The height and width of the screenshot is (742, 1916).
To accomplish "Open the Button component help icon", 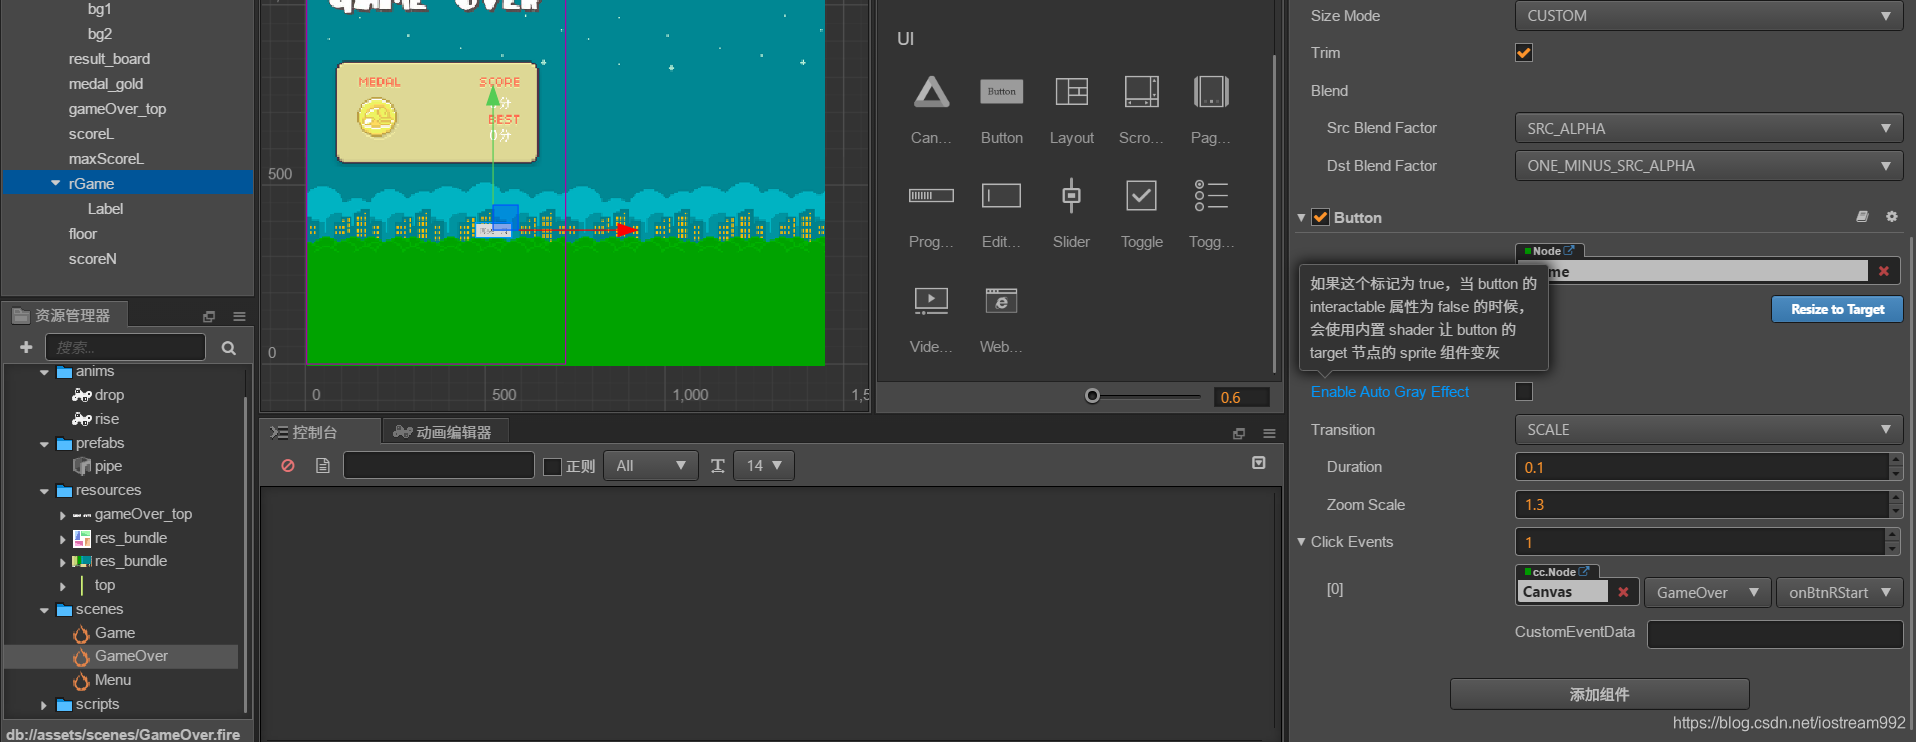I will pyautogui.click(x=1862, y=217).
